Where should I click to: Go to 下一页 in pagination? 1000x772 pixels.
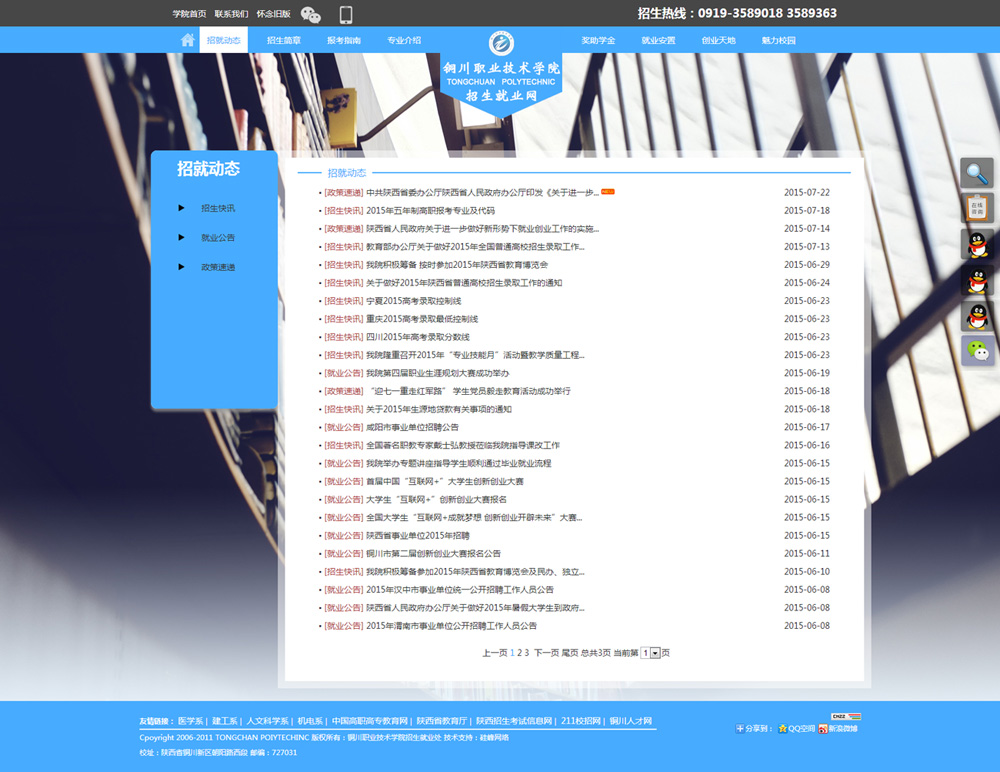coord(545,653)
